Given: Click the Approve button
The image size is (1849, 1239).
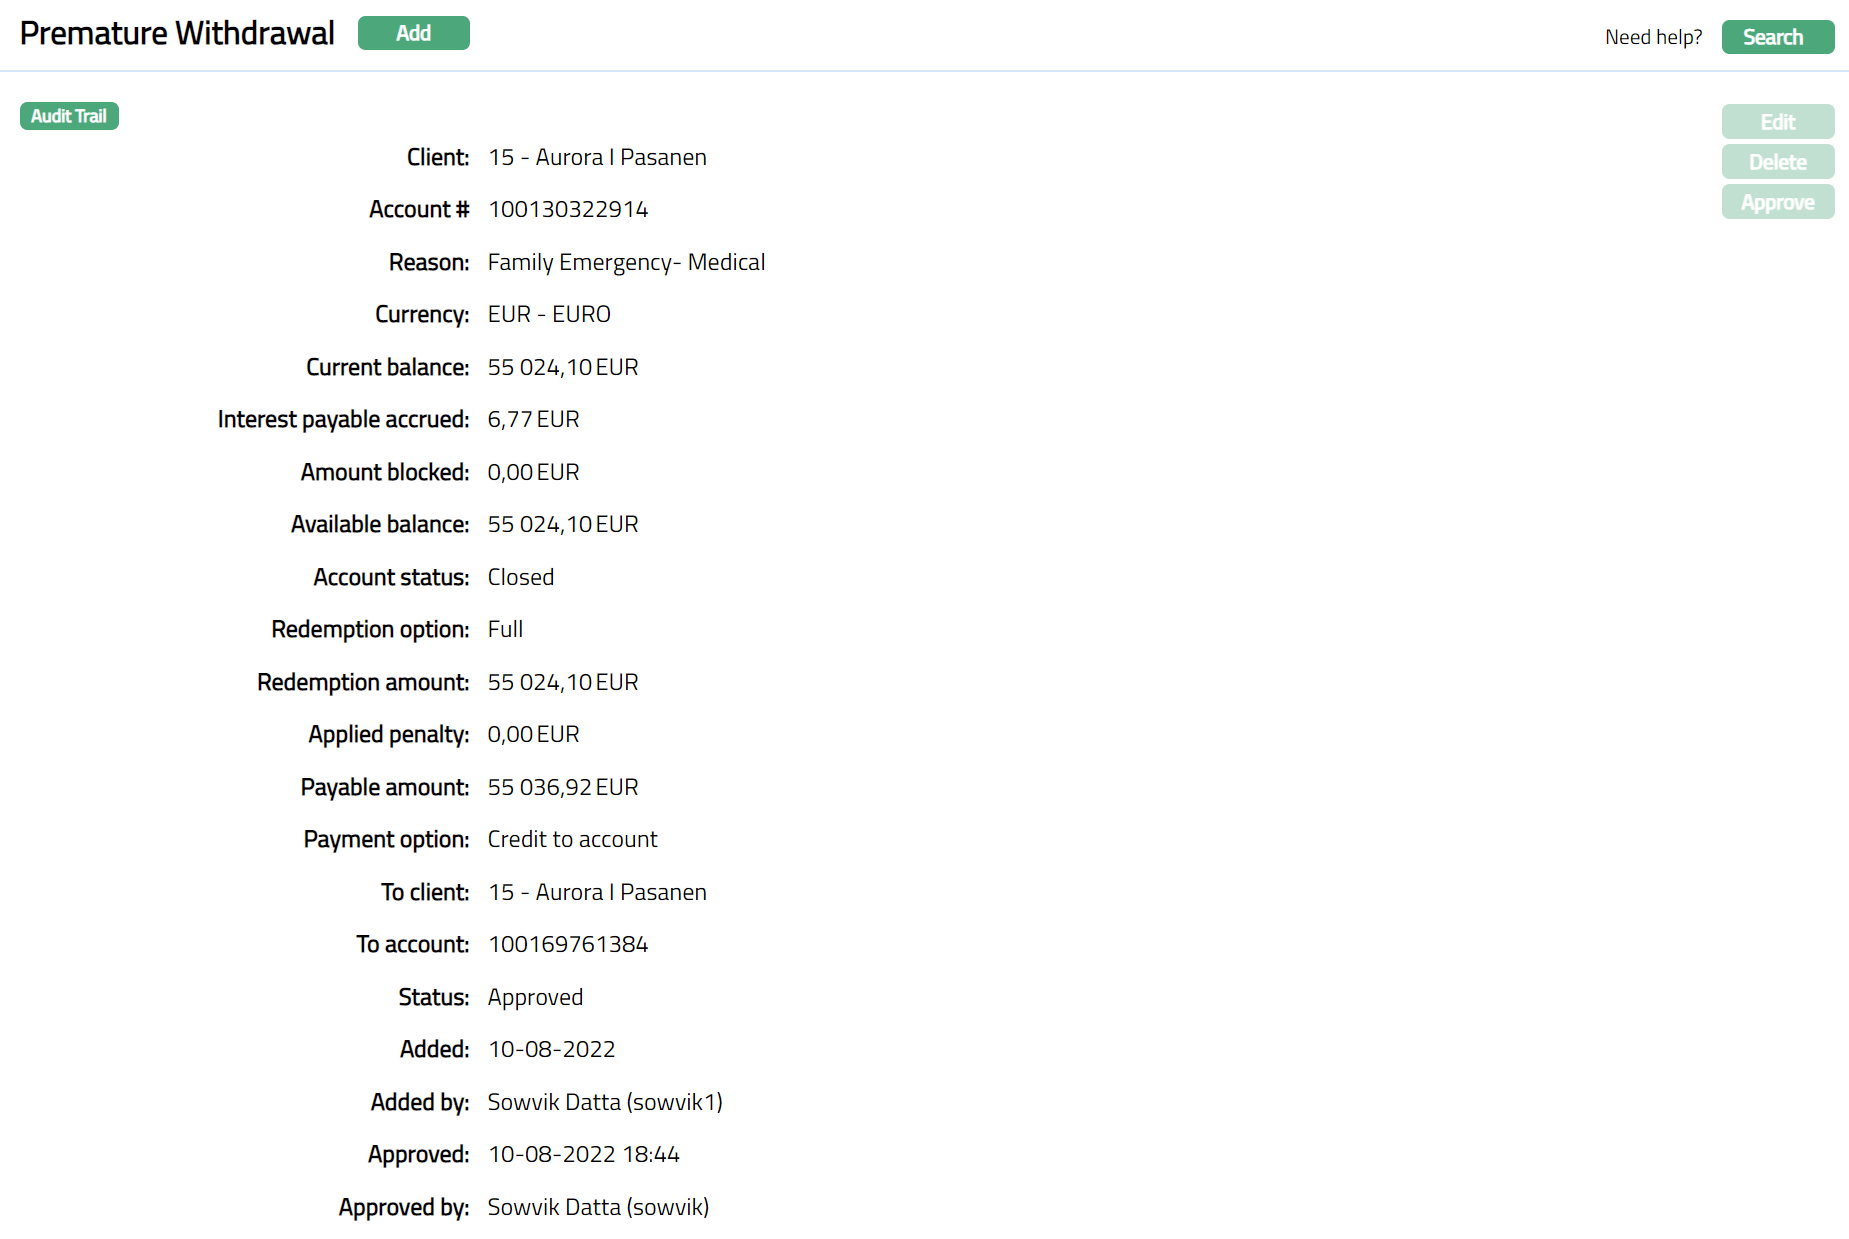Looking at the screenshot, I should (1777, 202).
